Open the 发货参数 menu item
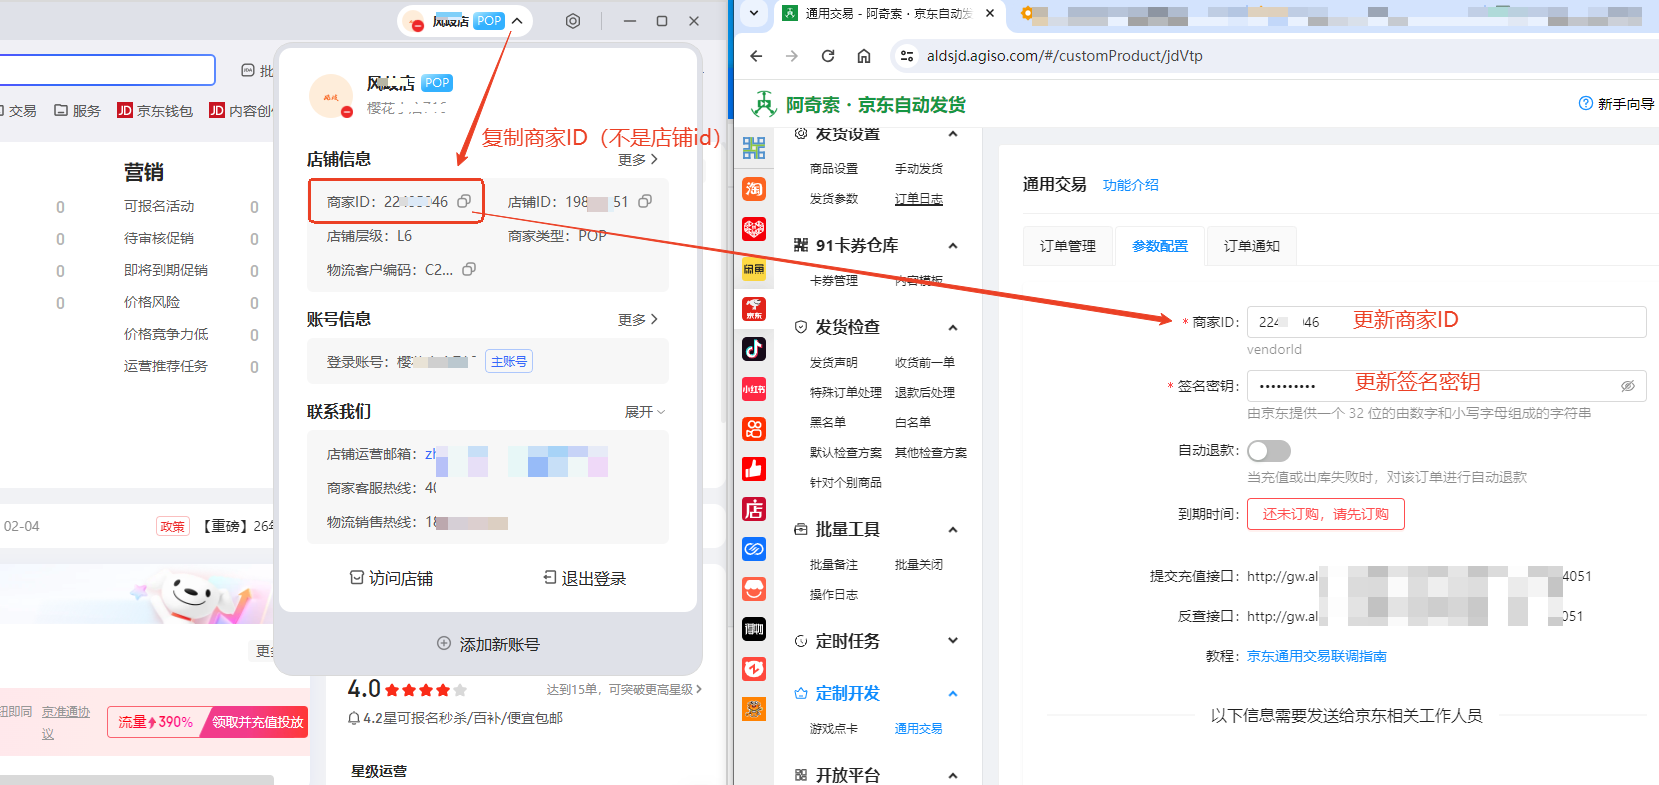1659x785 pixels. click(834, 199)
